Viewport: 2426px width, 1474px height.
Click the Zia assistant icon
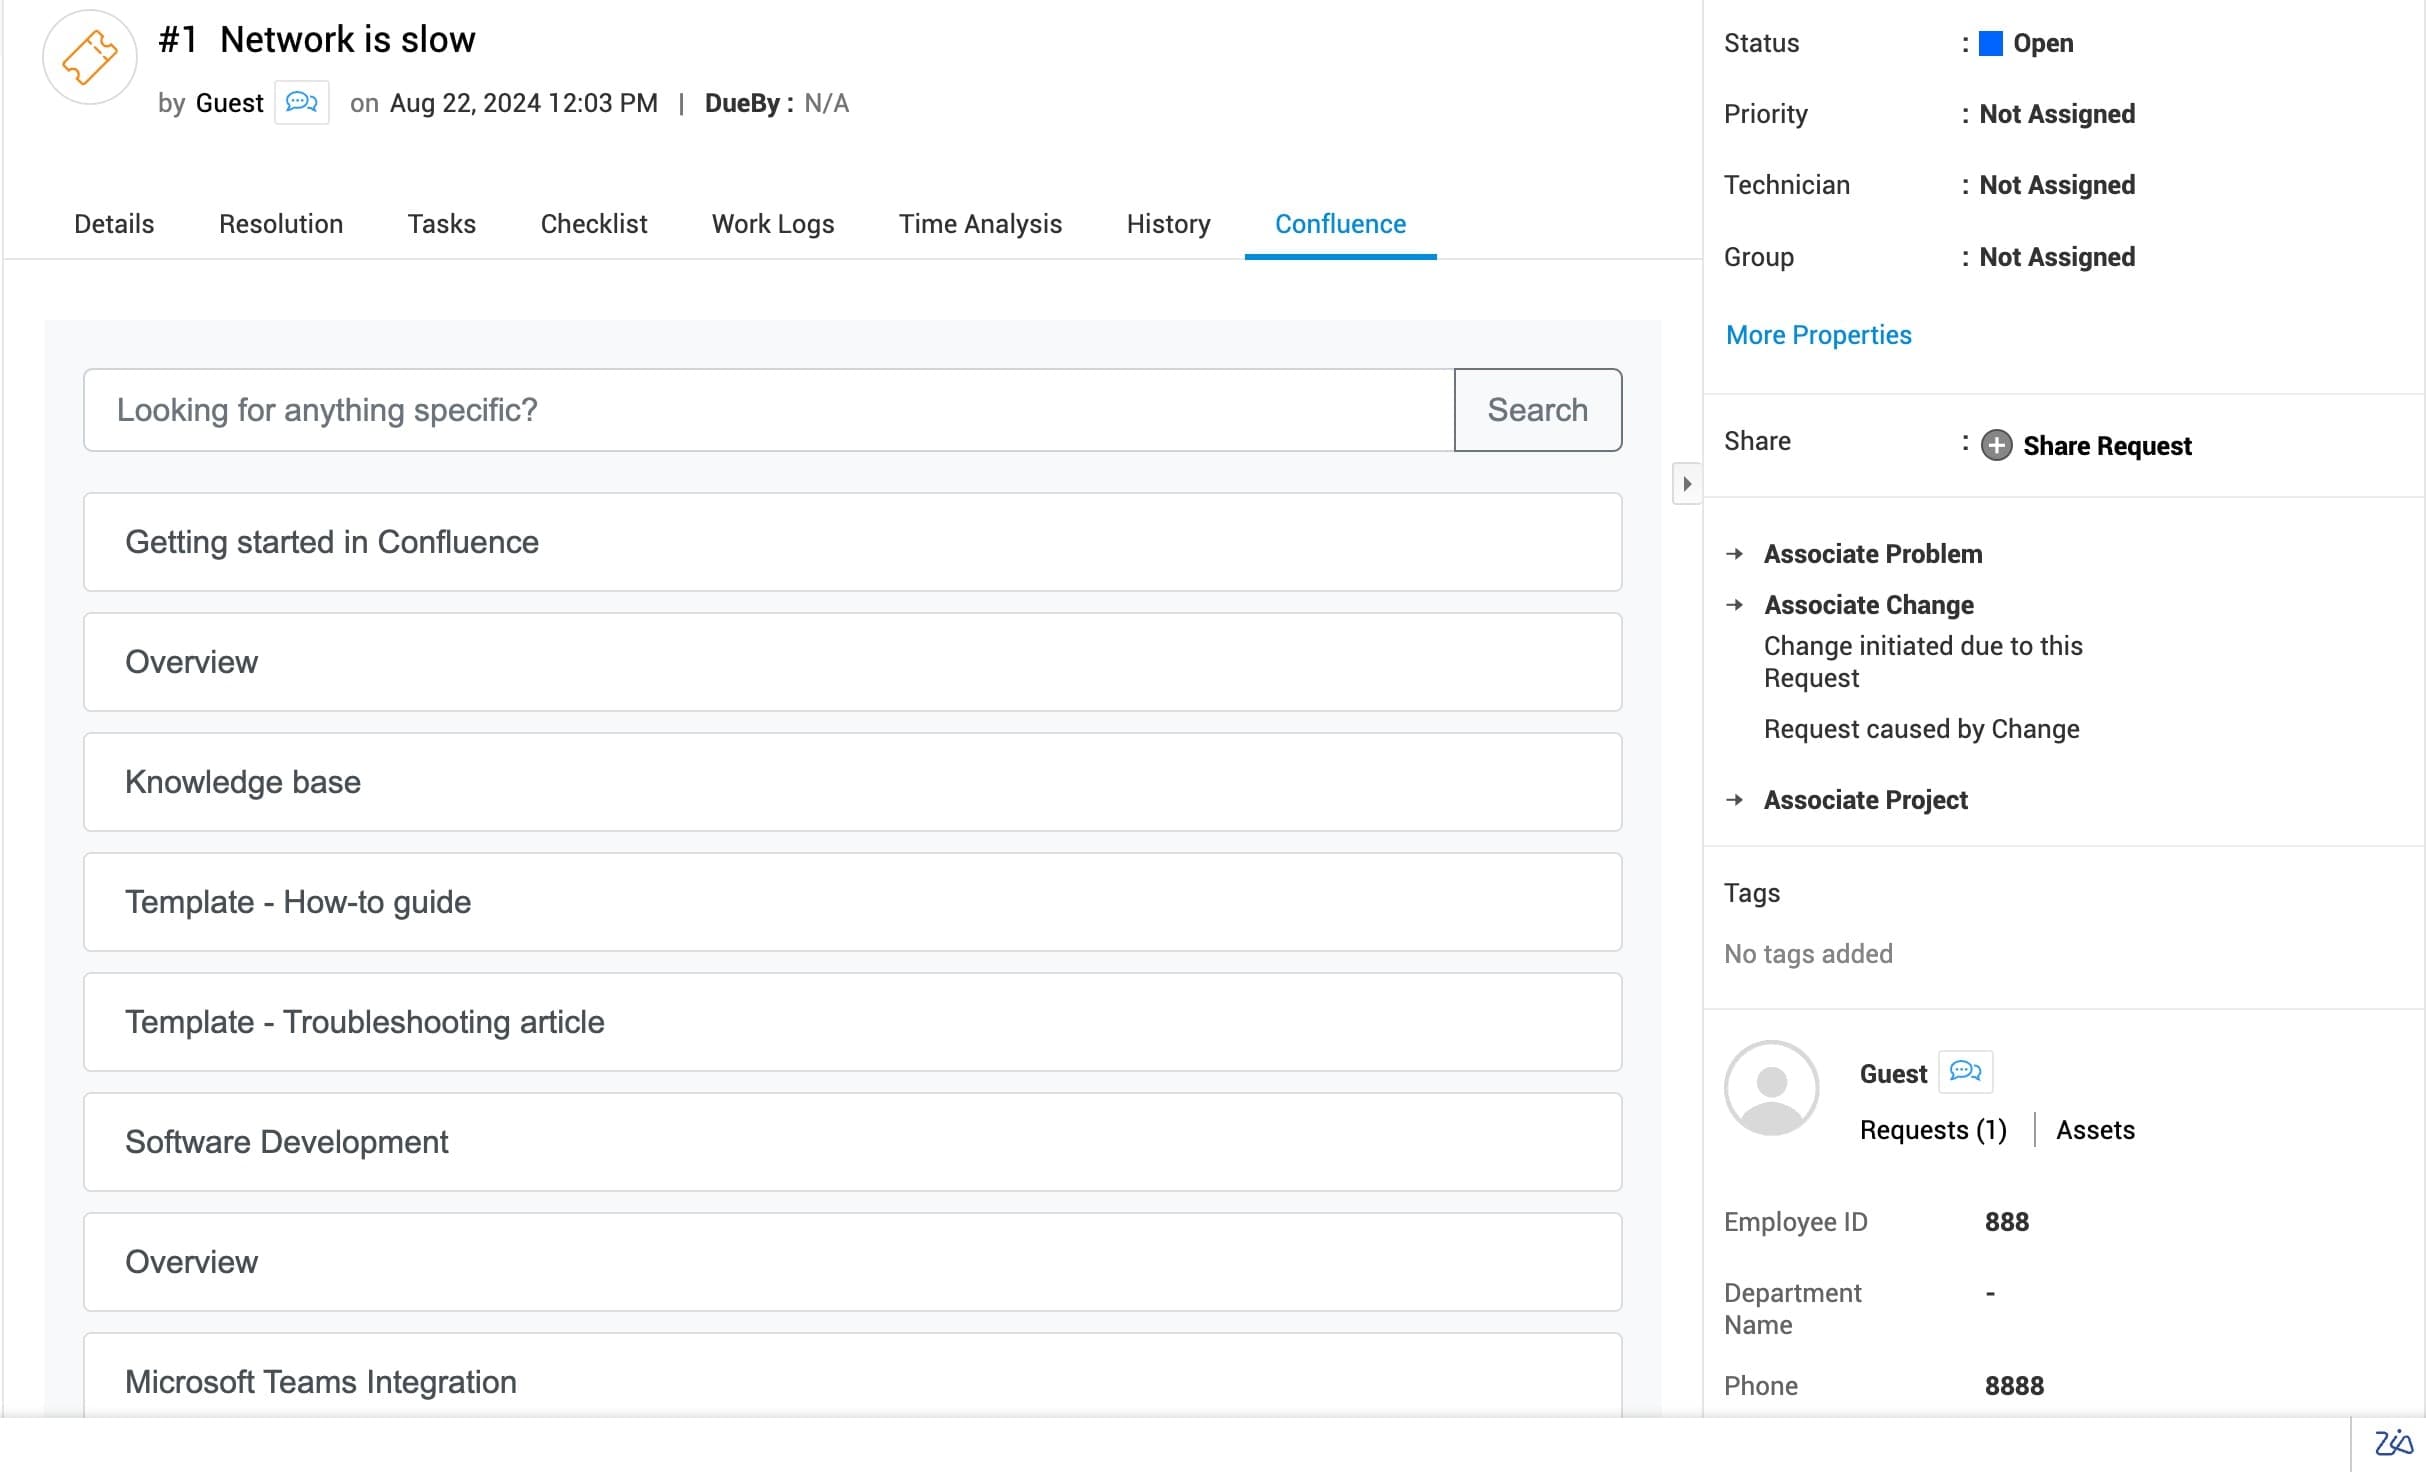[2393, 1443]
